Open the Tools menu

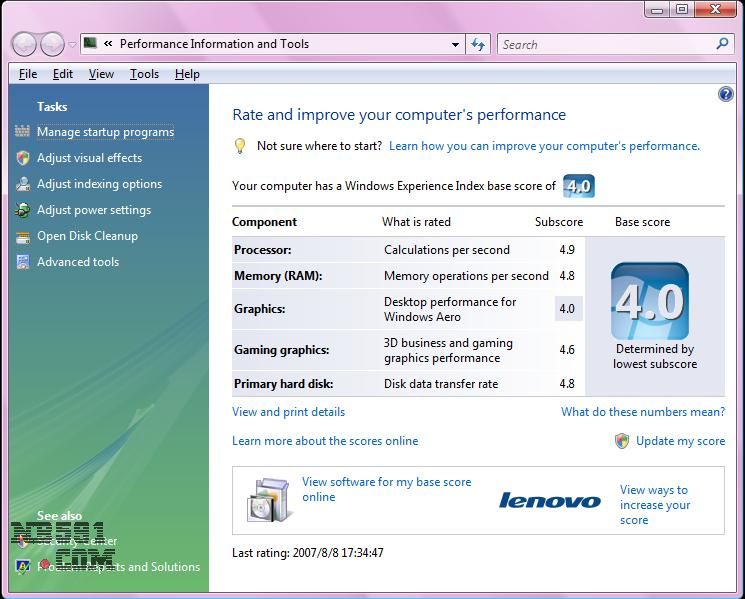[x=144, y=74]
